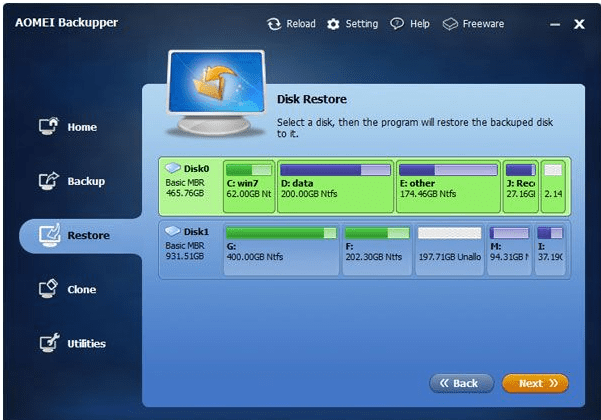Viewport: 601px width, 420px height.
Task: Select the M: 94.31GB partition
Action: click(x=509, y=249)
